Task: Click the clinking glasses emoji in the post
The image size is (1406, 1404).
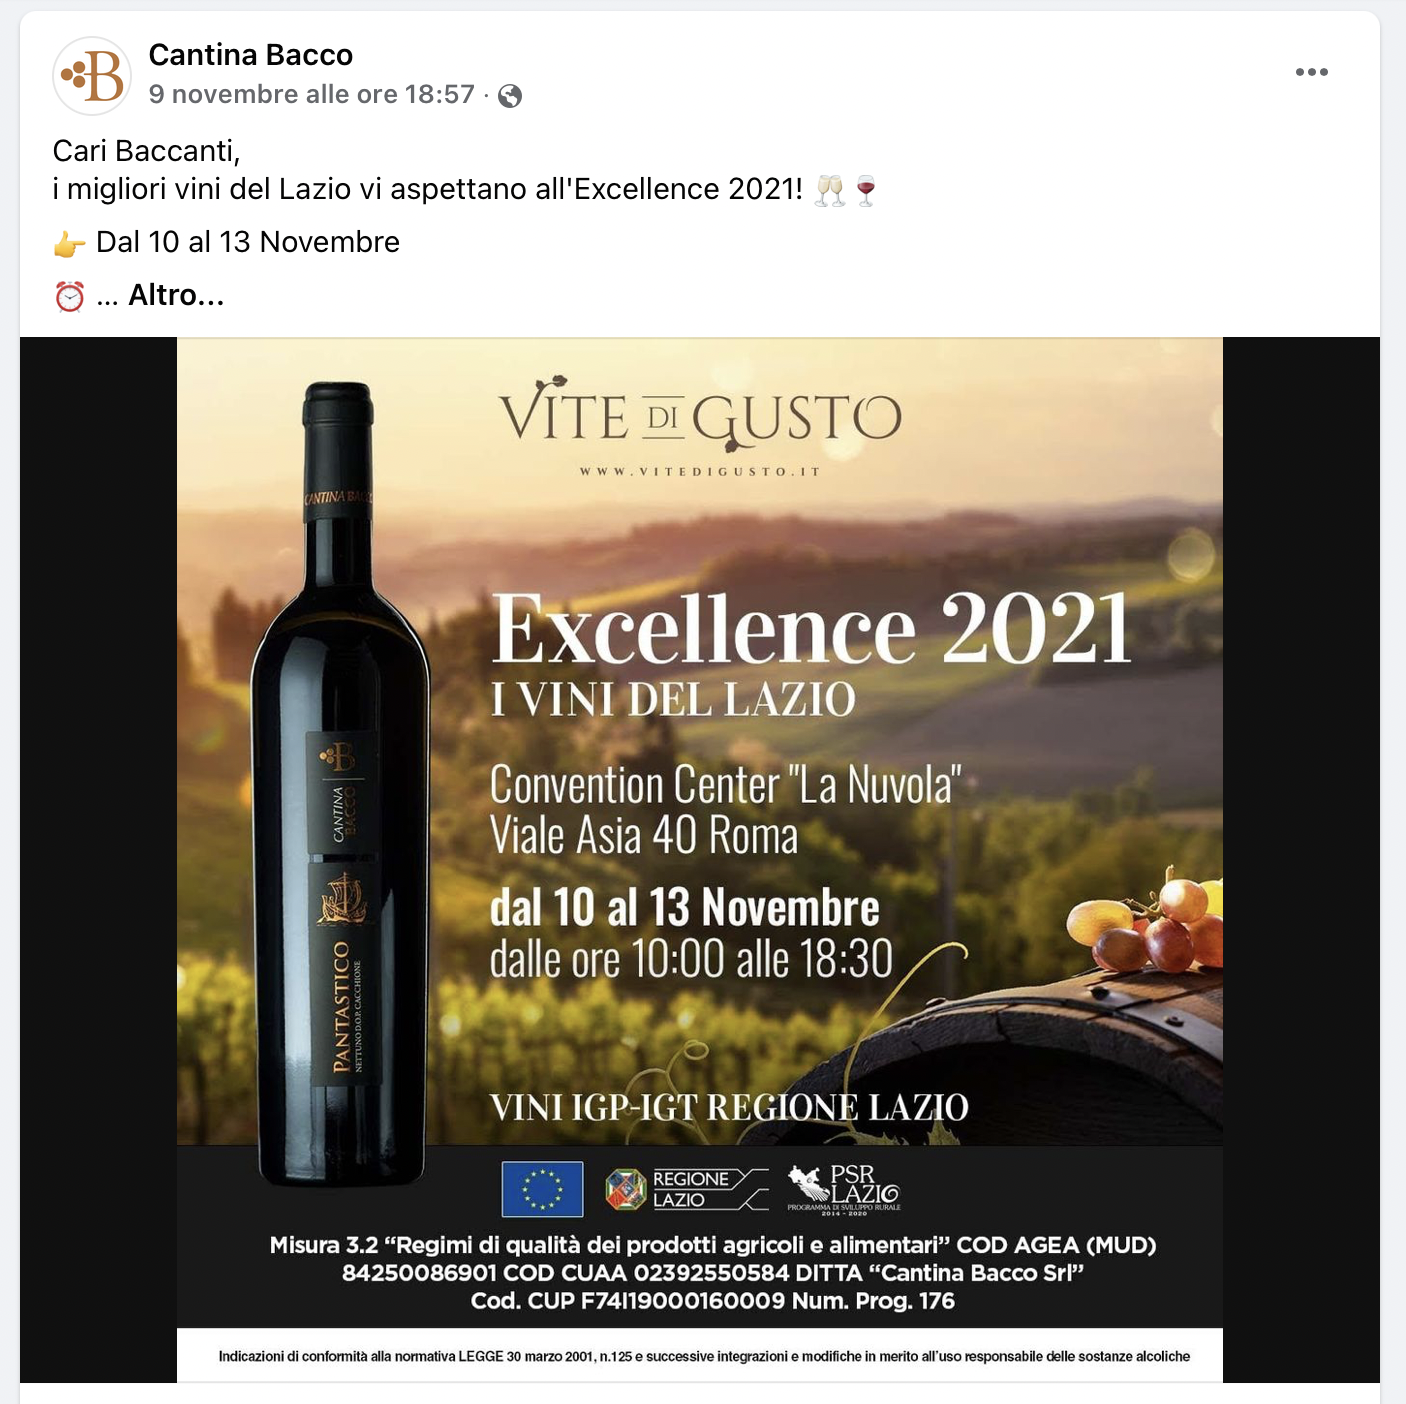Action: 830,190
